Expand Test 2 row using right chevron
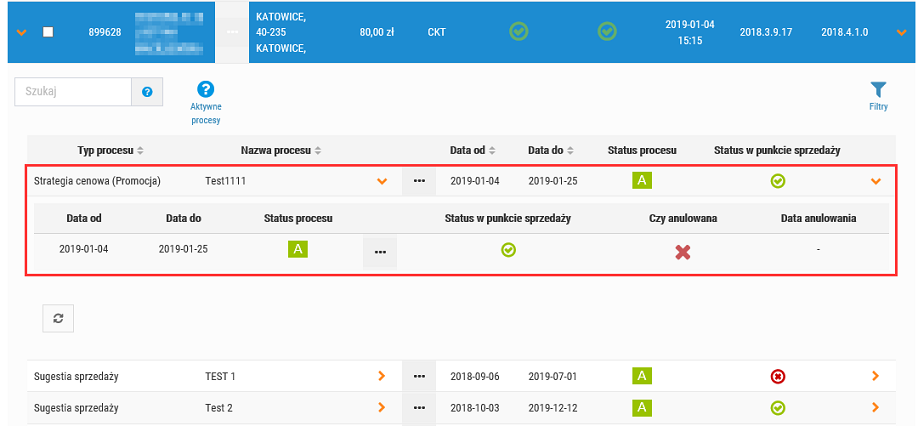Image resolution: width=918 pixels, height=426 pixels. point(876,407)
